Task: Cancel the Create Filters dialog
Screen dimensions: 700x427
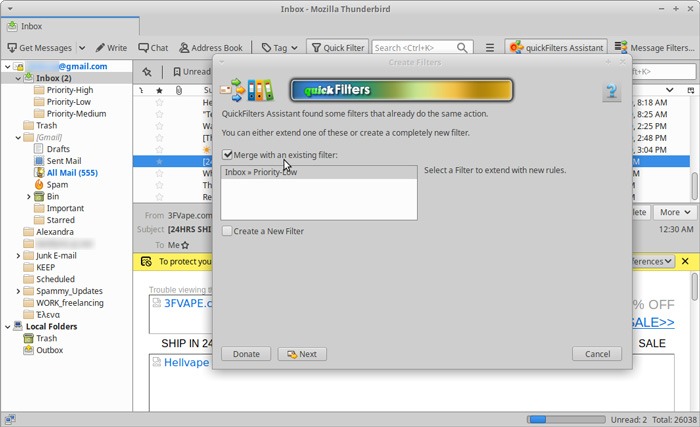Action: click(597, 354)
